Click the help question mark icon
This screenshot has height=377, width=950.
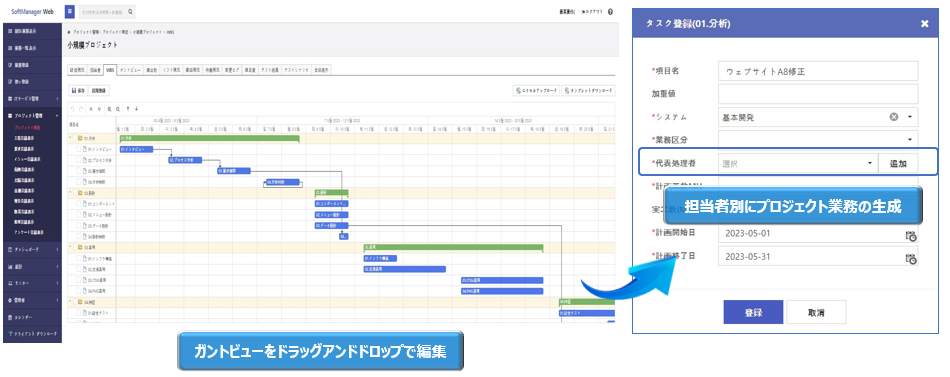(610, 12)
